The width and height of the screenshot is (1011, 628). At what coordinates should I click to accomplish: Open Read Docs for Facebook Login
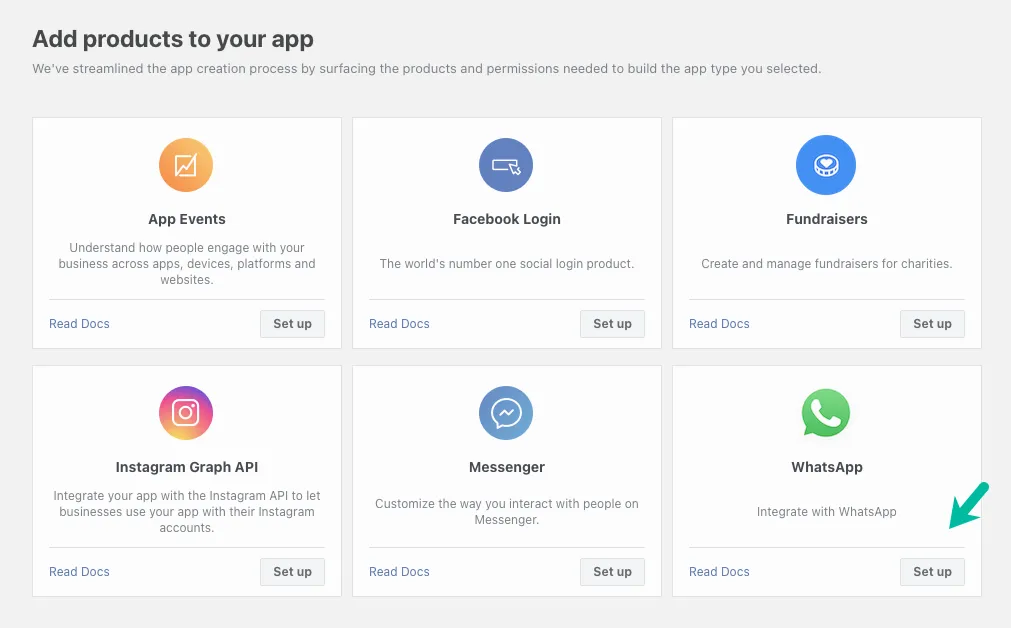point(398,323)
